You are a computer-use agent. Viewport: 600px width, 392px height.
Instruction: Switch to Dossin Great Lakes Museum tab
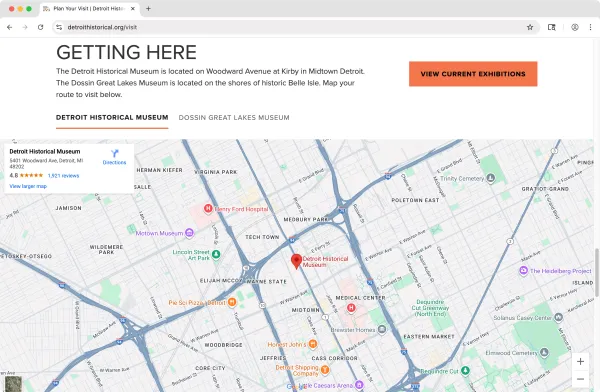(x=234, y=118)
